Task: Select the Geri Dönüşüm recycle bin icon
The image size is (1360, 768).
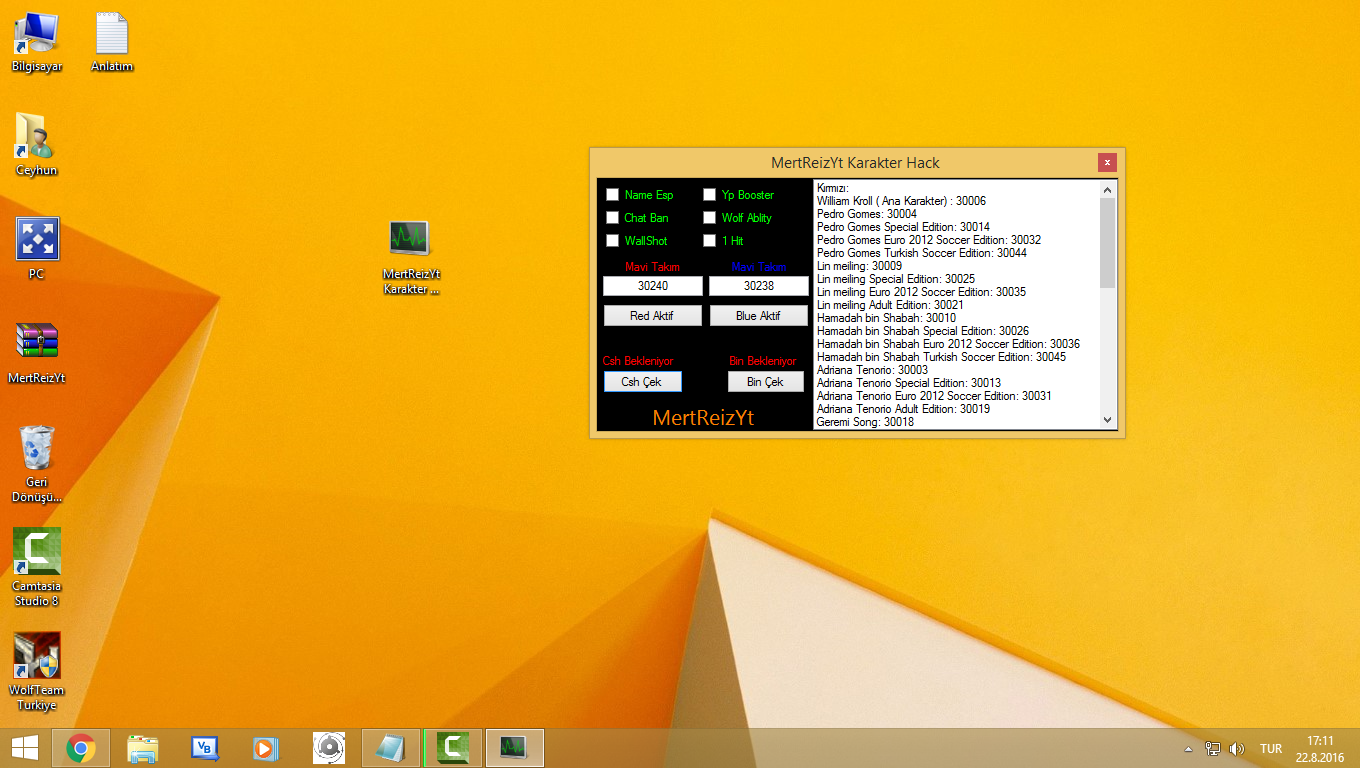Action: tap(37, 464)
